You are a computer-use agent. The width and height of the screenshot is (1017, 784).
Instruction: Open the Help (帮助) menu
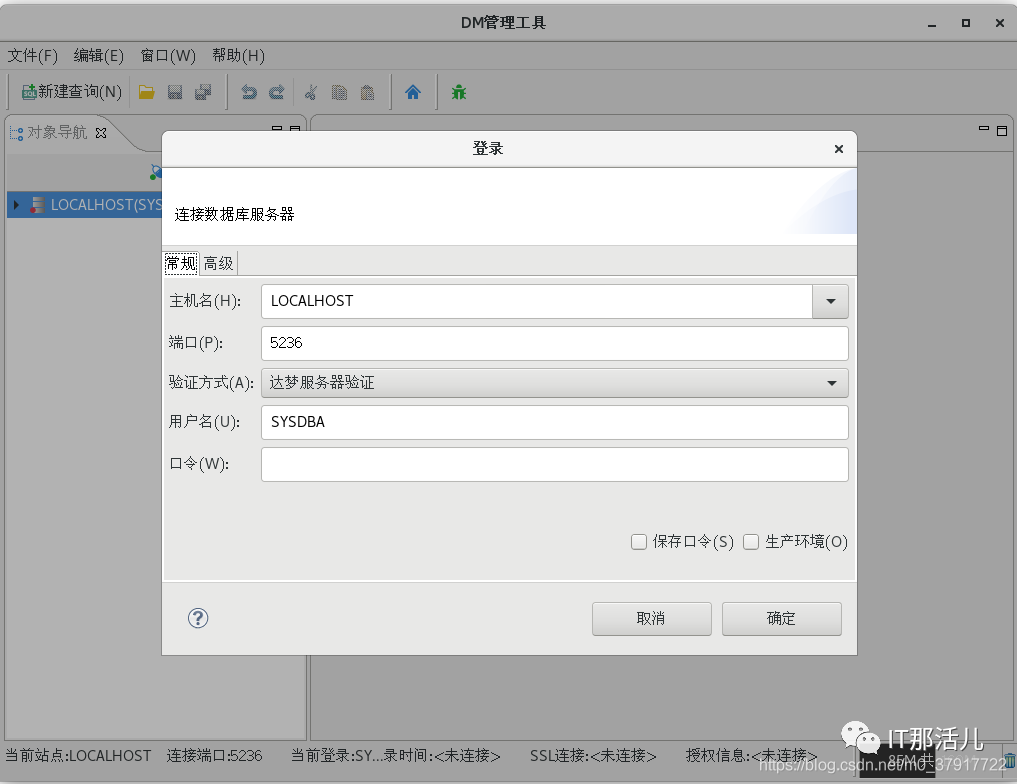coord(238,56)
